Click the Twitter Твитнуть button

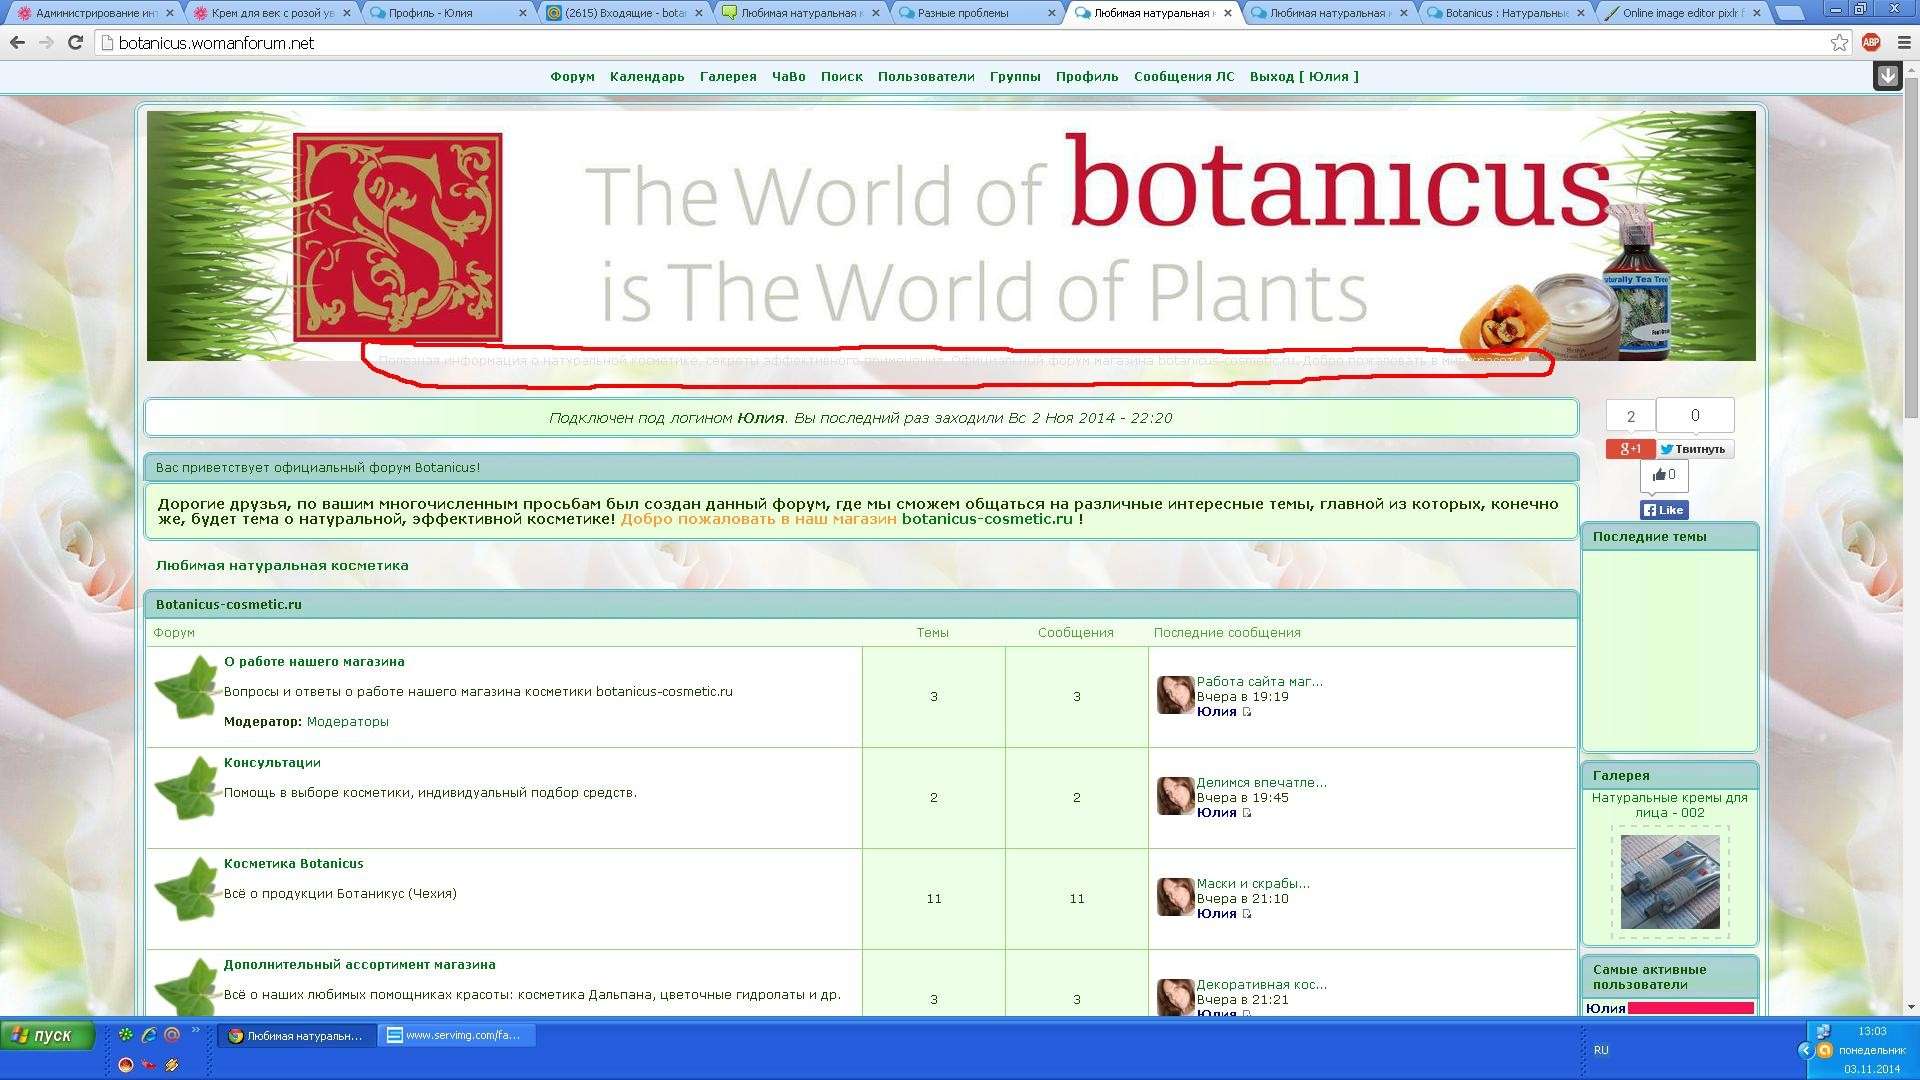[x=1695, y=449]
